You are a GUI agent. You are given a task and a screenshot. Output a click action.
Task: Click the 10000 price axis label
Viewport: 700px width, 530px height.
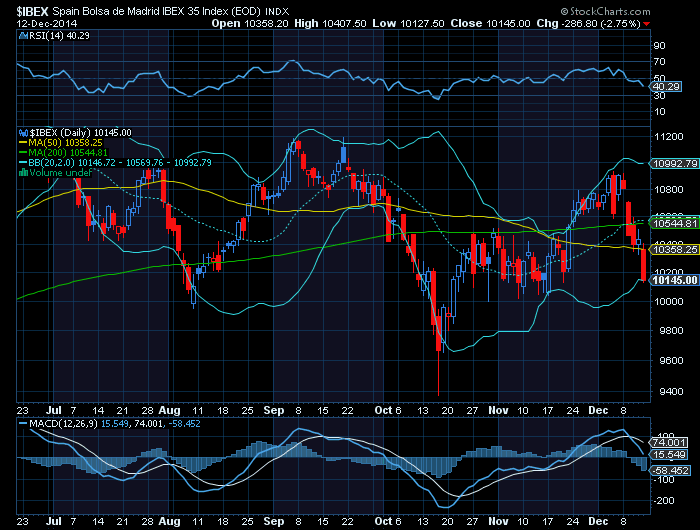pyautogui.click(x=668, y=302)
